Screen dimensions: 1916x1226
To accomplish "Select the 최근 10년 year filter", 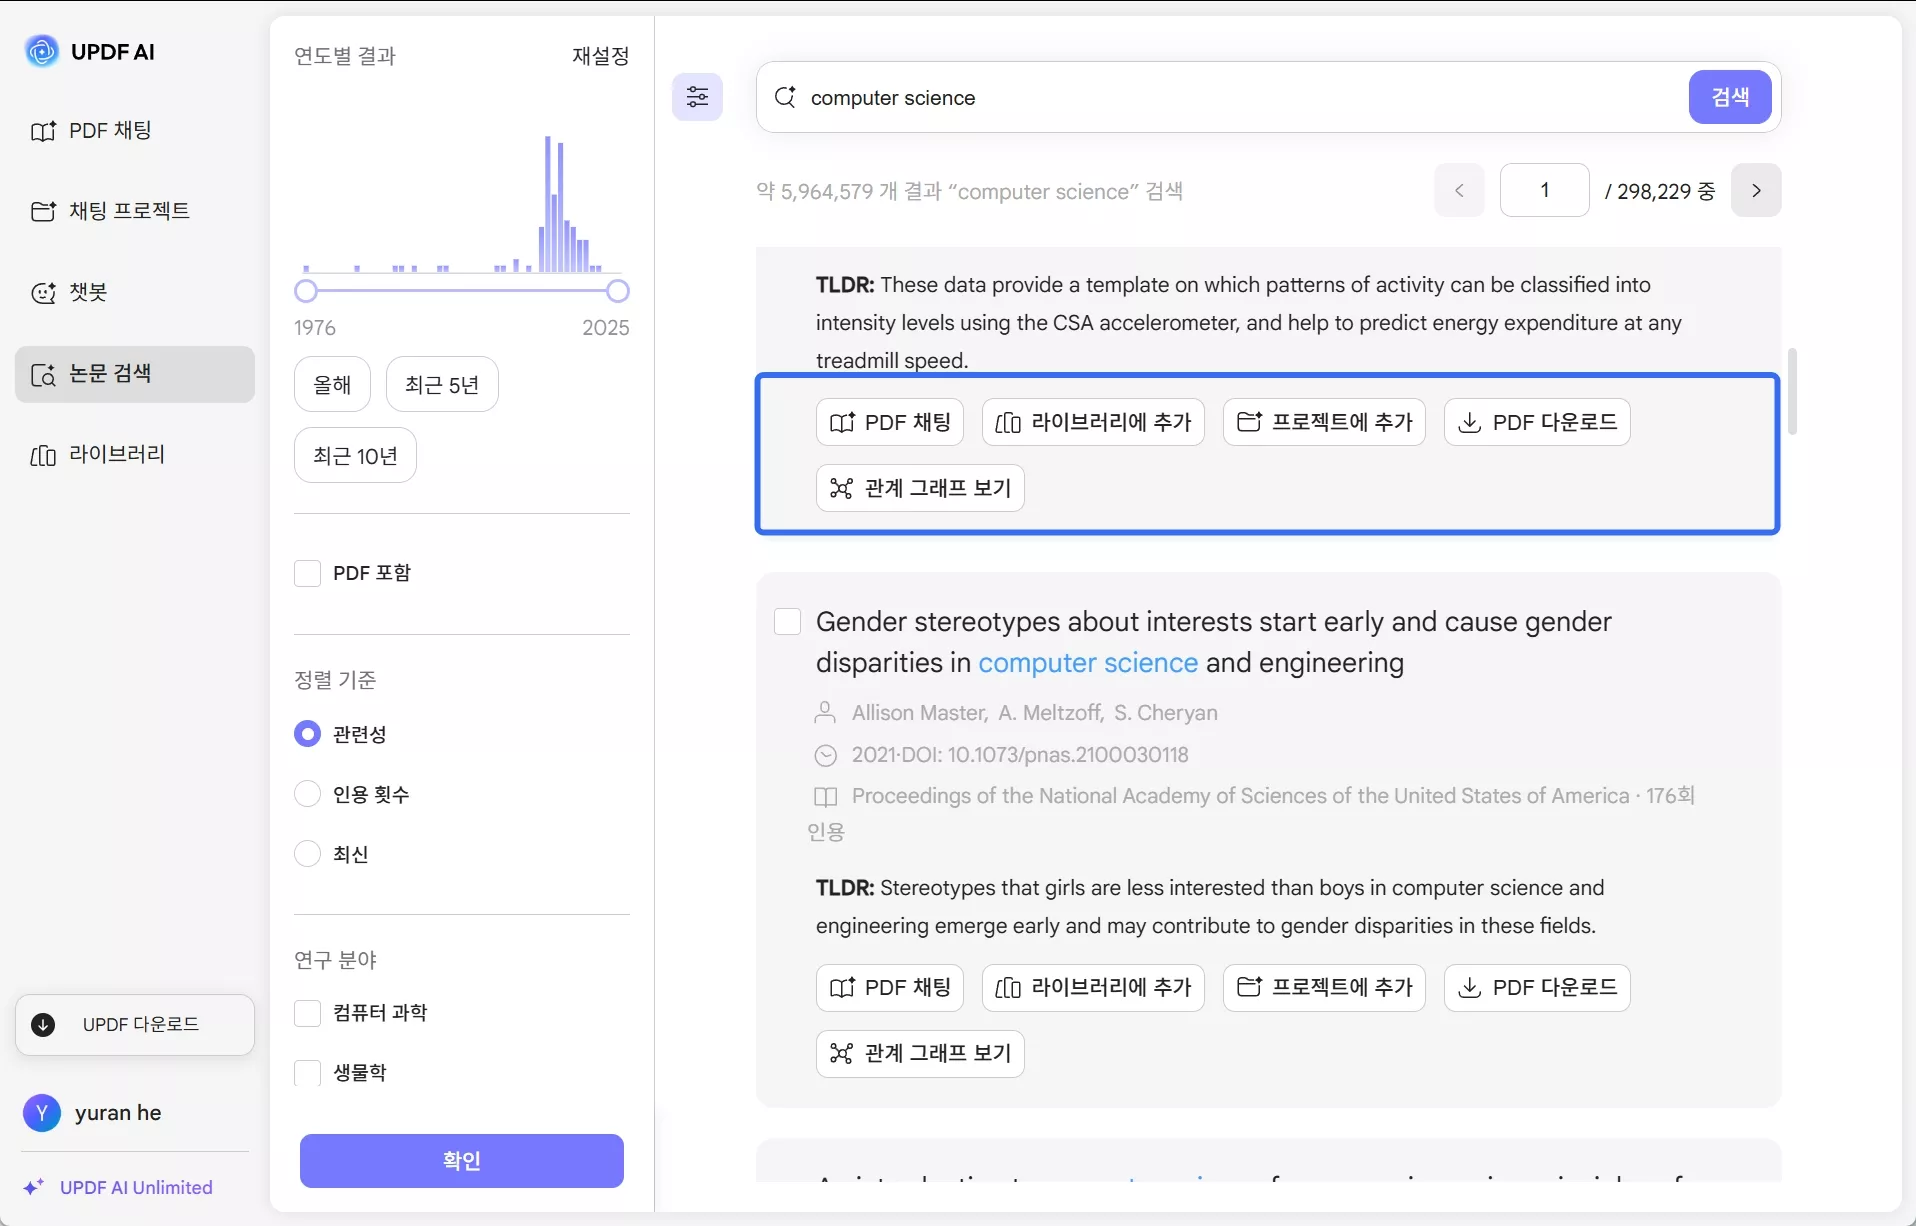I will tap(355, 456).
